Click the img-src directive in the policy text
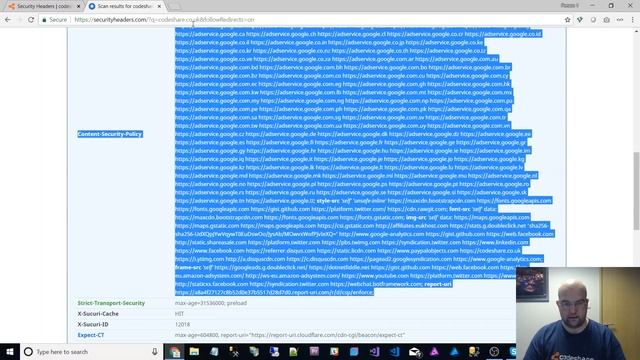Screen dimensions: 640x360 (416, 217)
